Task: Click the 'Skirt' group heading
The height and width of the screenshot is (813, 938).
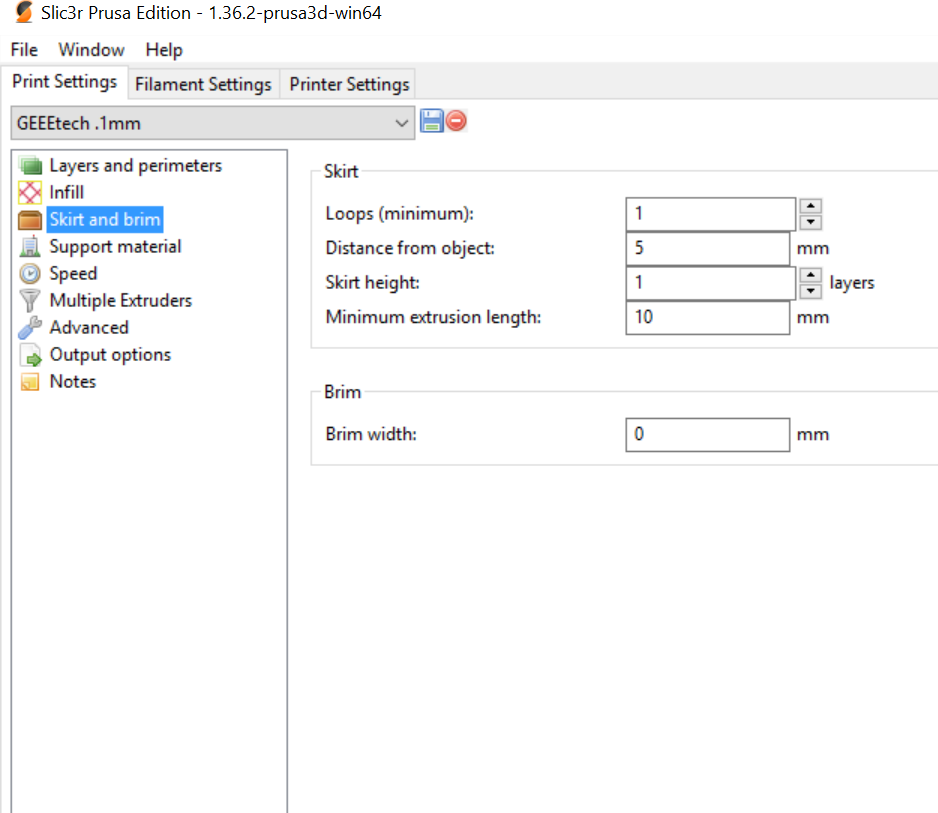Action: click(341, 172)
